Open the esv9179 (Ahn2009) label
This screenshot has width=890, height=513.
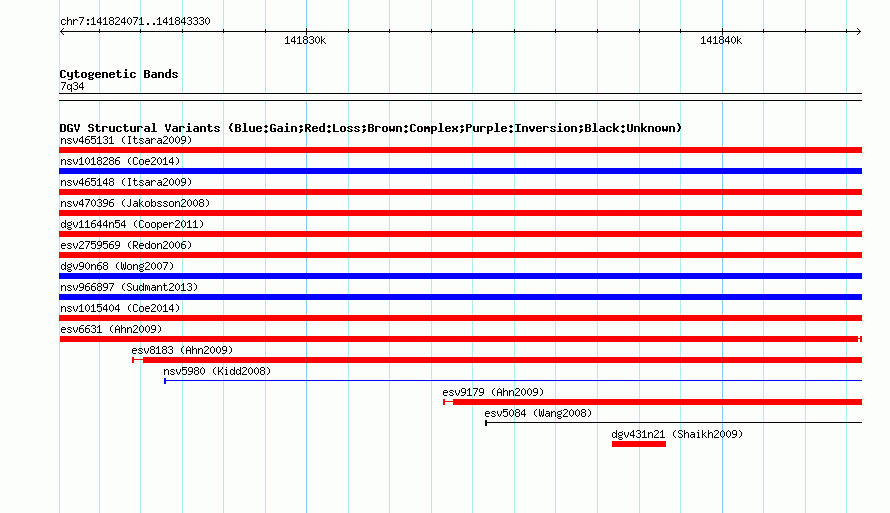[493, 392]
